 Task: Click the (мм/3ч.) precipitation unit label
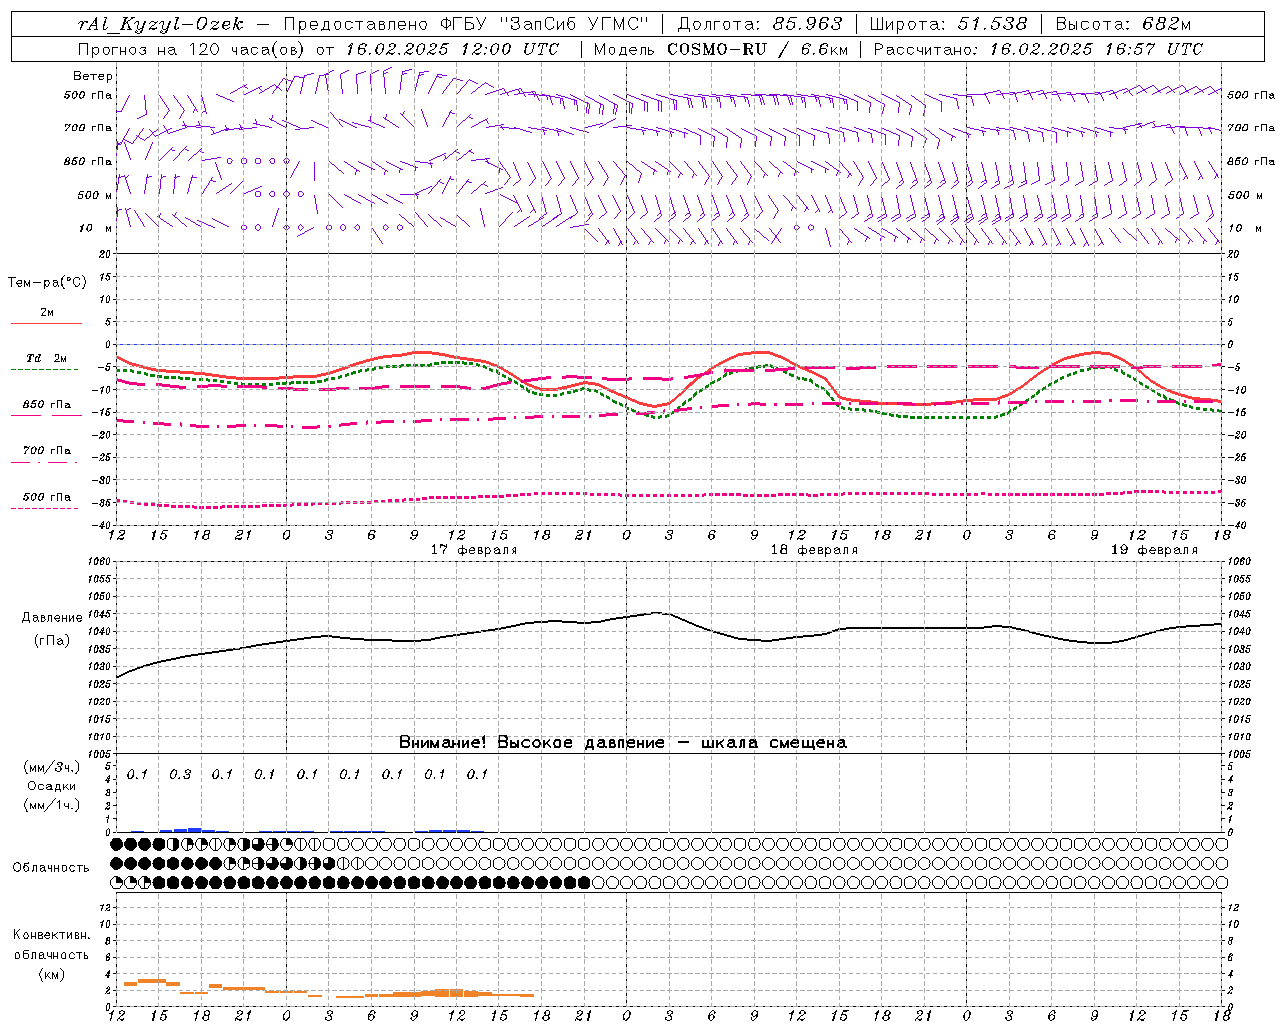pos(51,767)
